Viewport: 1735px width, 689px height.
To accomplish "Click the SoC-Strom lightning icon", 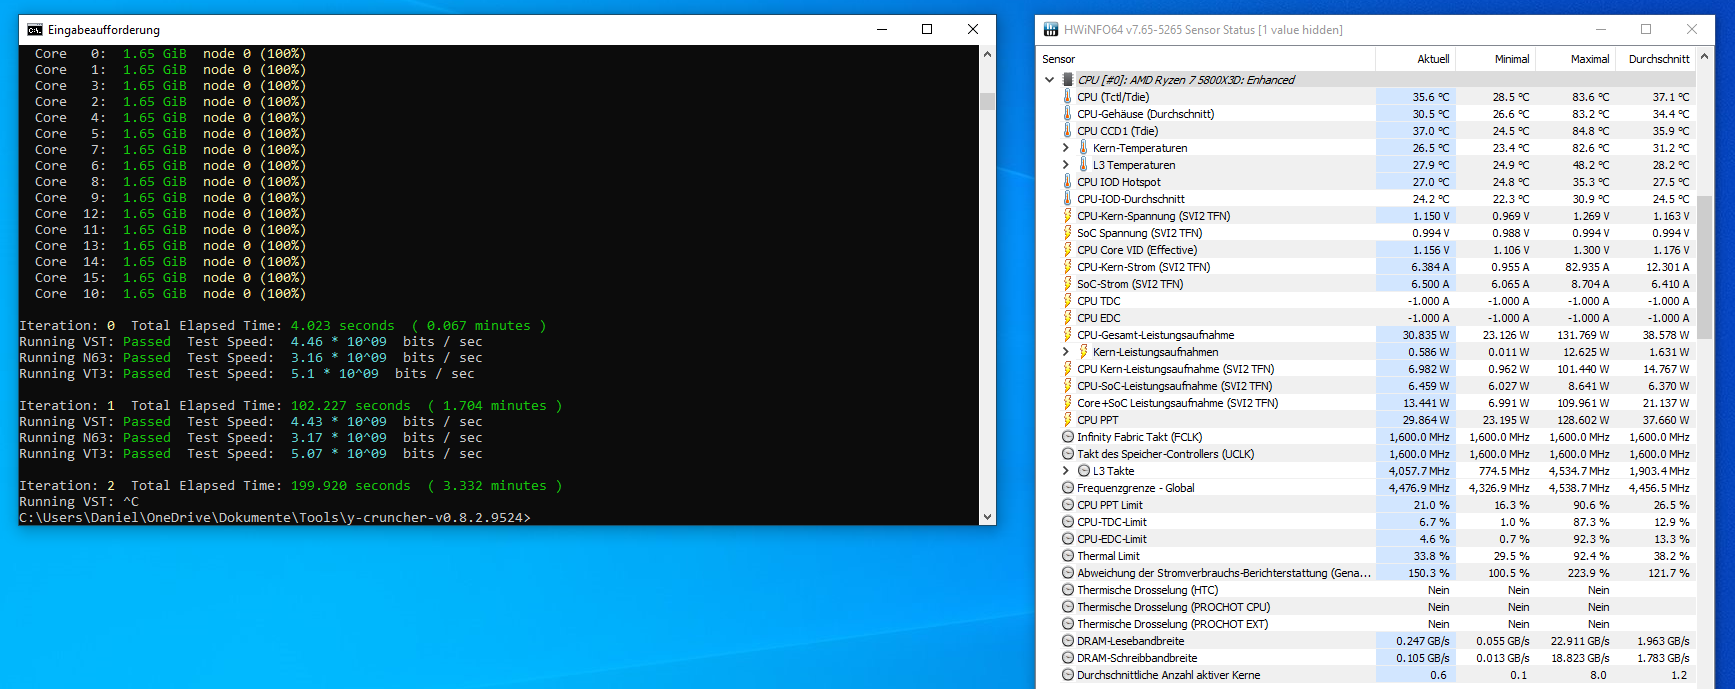I will [1067, 284].
